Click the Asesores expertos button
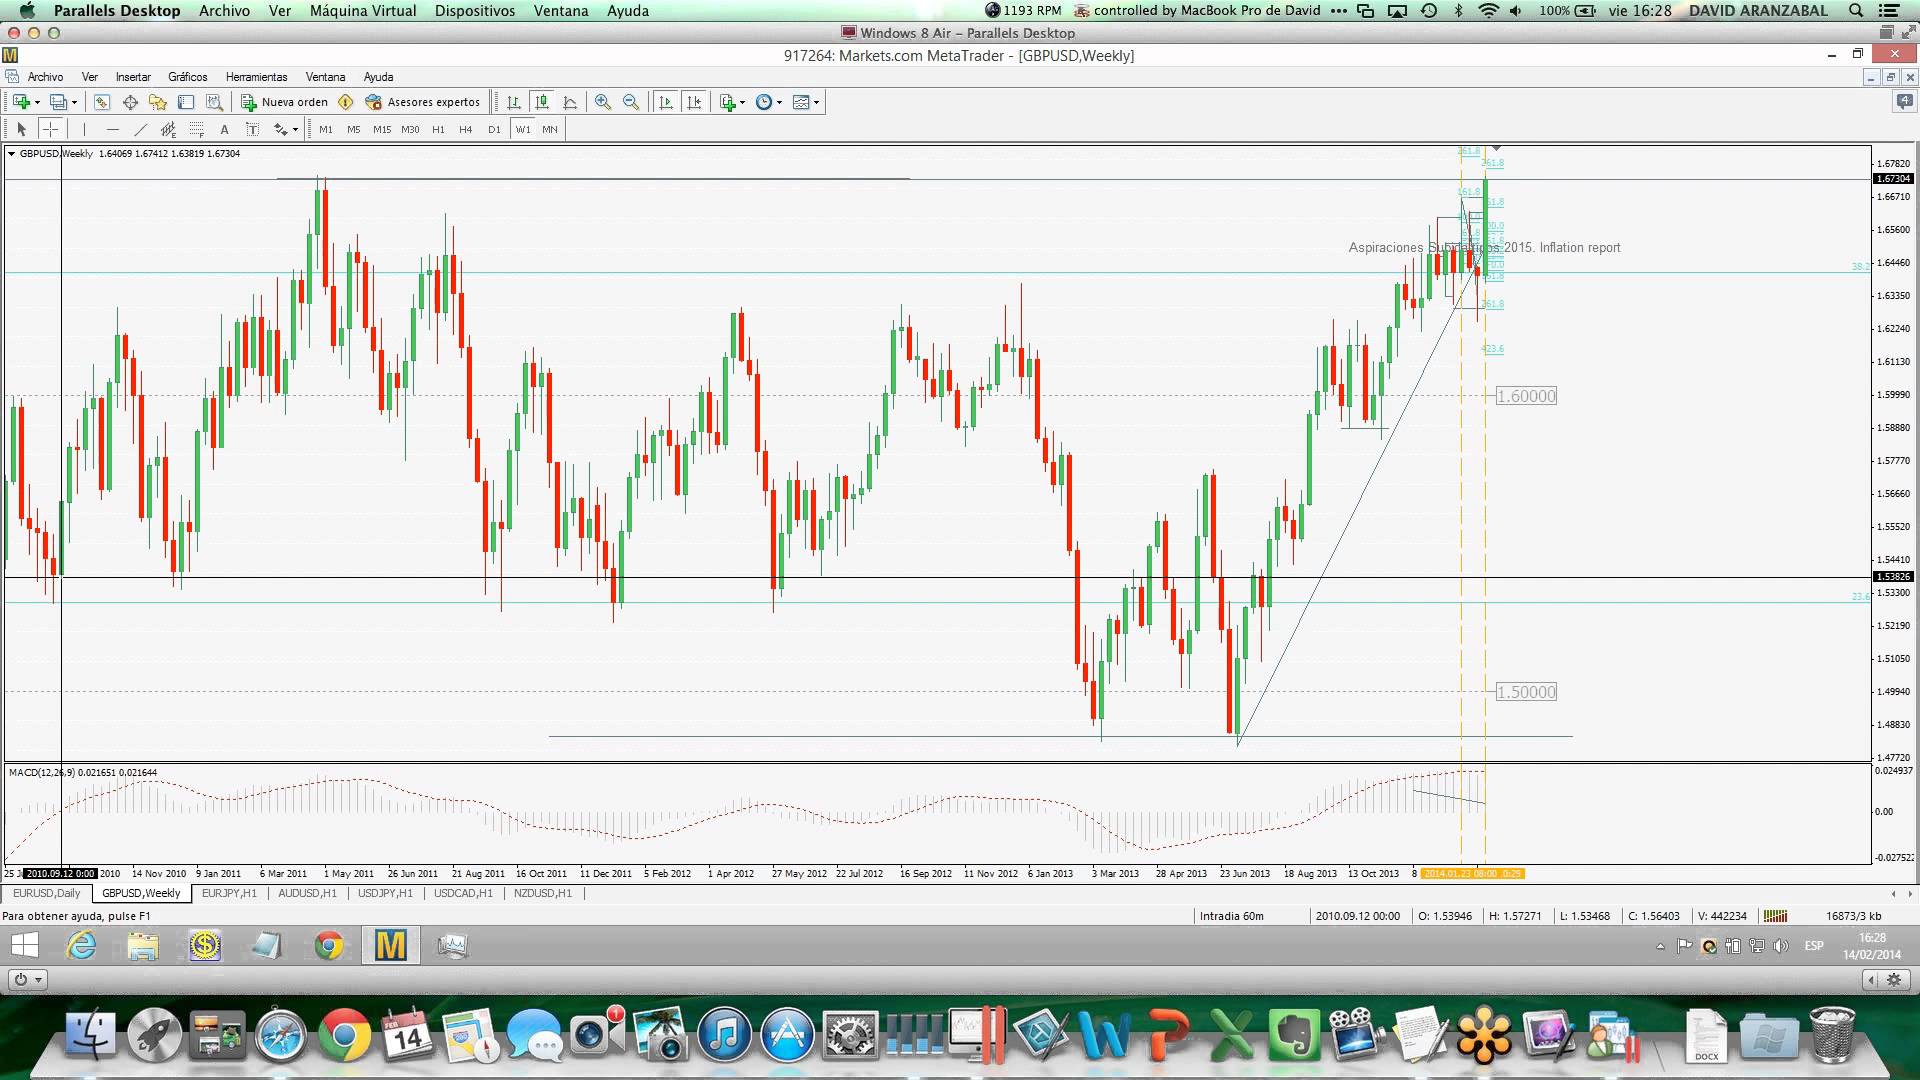The image size is (1920, 1080). (423, 102)
